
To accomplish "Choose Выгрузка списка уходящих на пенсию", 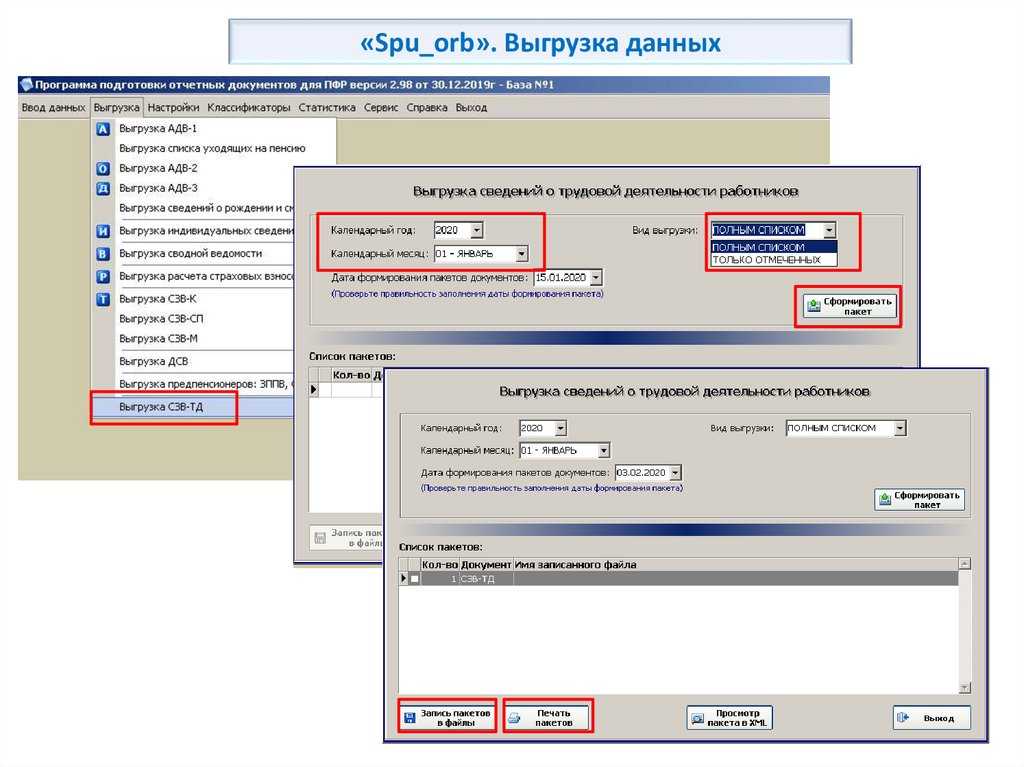I will coord(212,148).
